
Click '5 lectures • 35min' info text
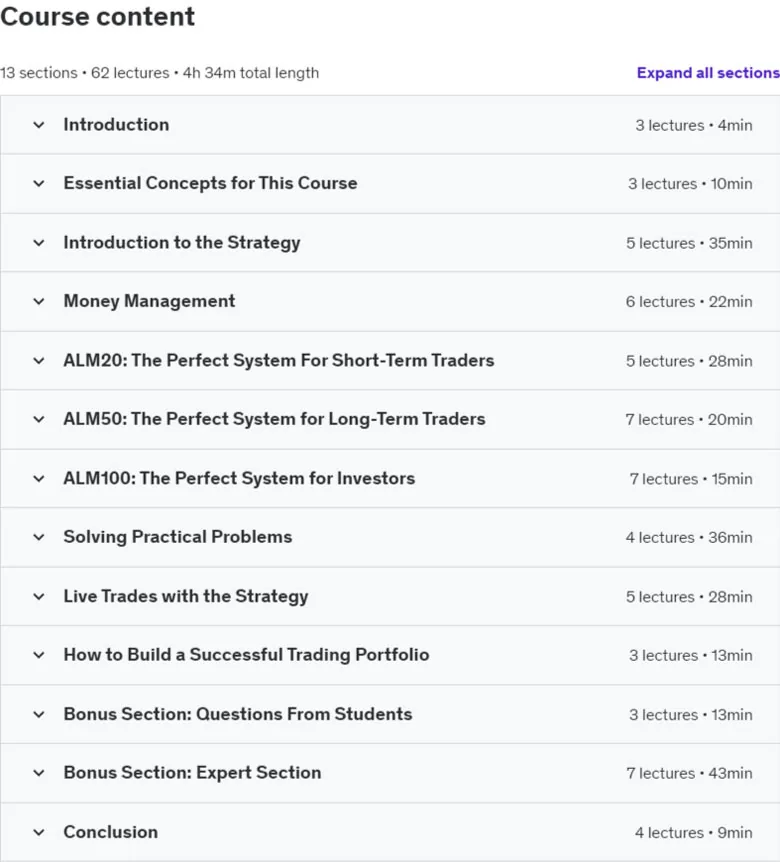[689, 243]
